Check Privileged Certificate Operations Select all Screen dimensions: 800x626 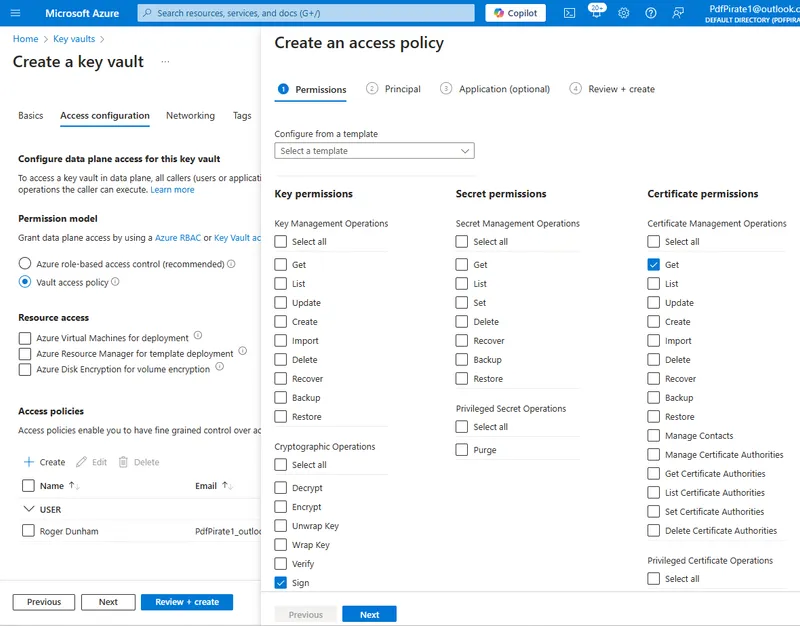click(x=654, y=579)
